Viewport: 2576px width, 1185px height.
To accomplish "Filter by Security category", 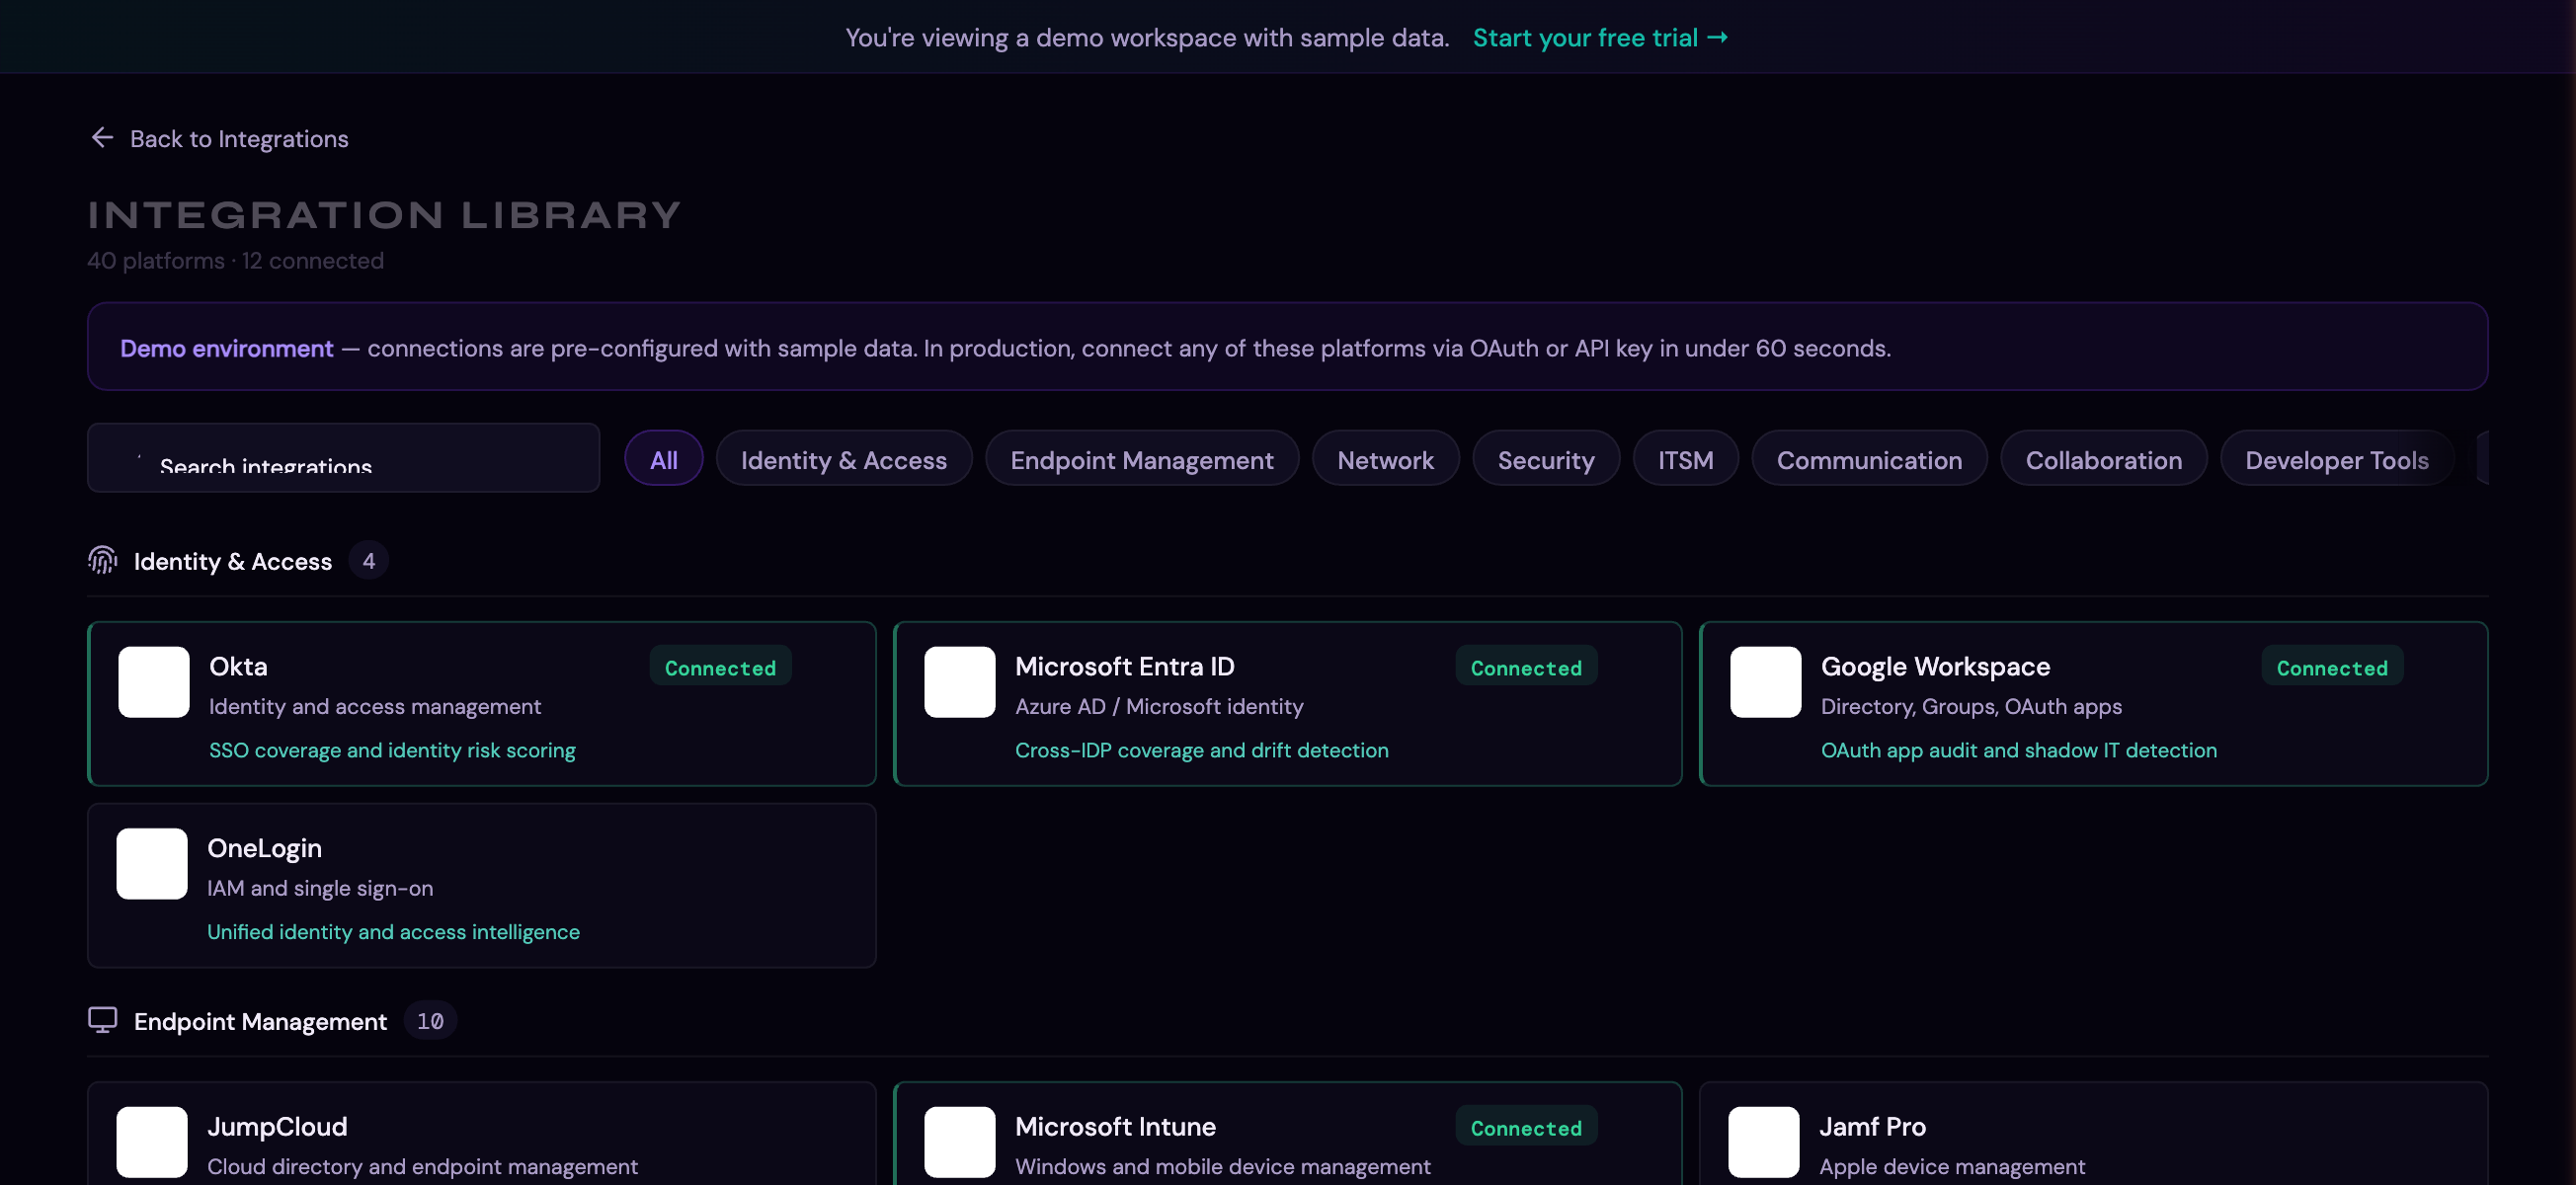I will point(1545,459).
